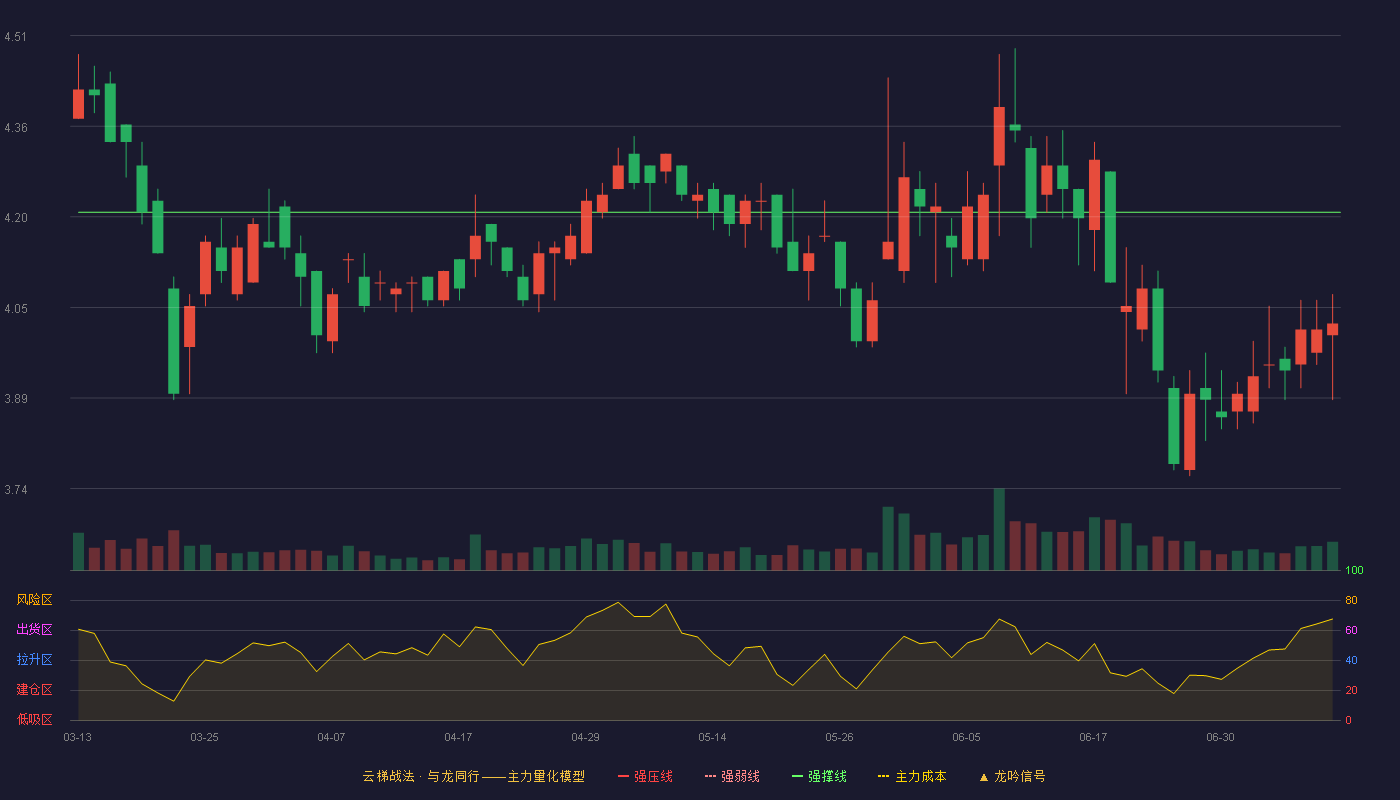Toggle the 龙吟信号 legend item
This screenshot has width=1400, height=800.
[1012, 776]
